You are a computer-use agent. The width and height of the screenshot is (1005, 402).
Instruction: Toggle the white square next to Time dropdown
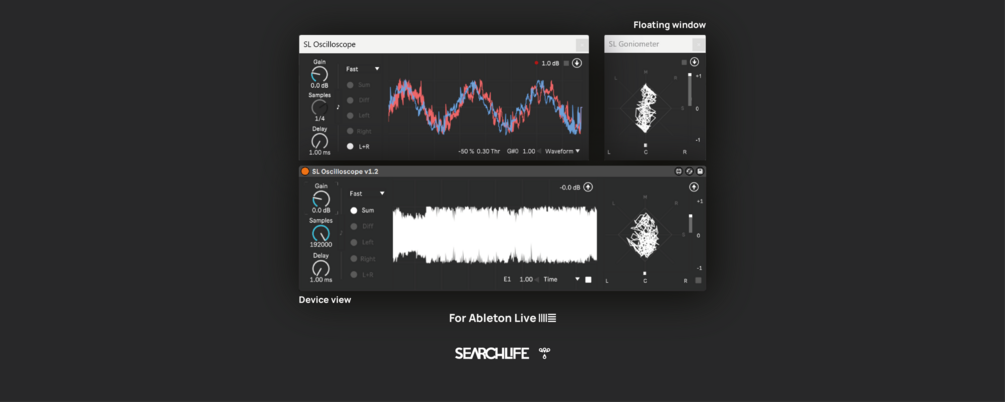click(x=588, y=280)
